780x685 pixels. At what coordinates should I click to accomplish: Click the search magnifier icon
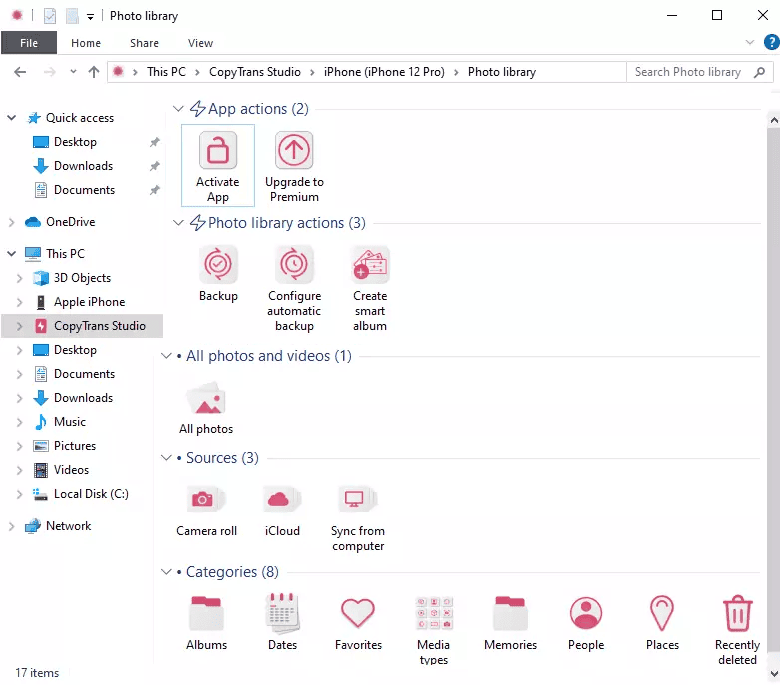759,72
